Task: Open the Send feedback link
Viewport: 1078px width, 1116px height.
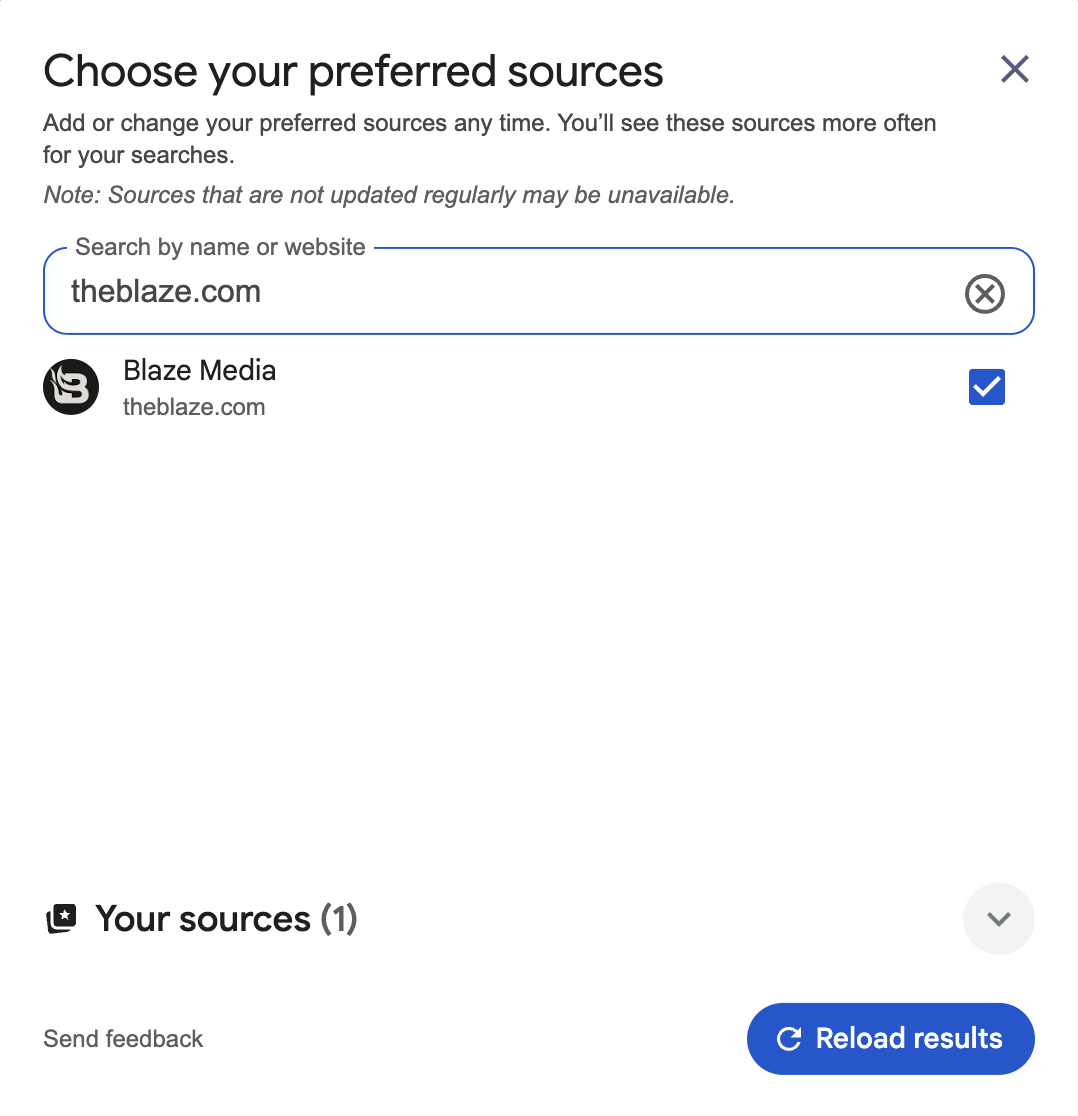Action: [123, 1038]
